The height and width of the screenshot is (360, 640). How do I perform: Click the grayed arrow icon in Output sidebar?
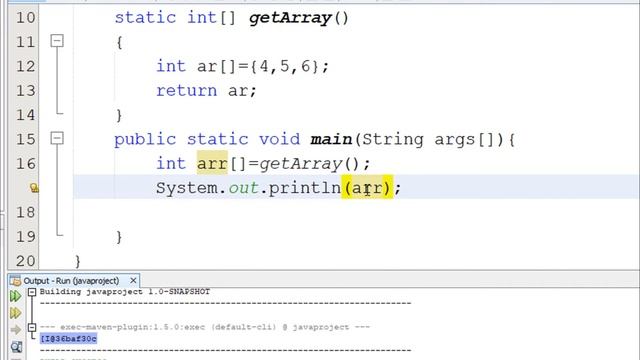16,330
